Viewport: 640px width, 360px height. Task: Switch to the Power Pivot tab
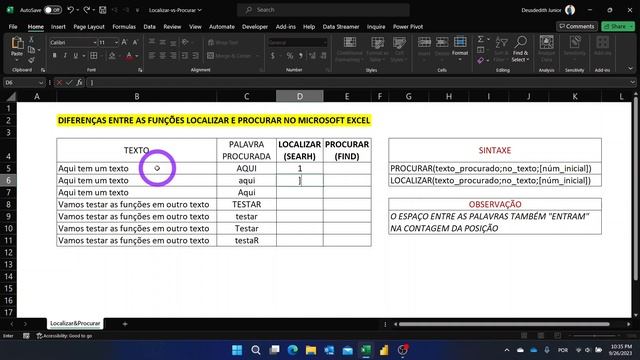tap(408, 27)
